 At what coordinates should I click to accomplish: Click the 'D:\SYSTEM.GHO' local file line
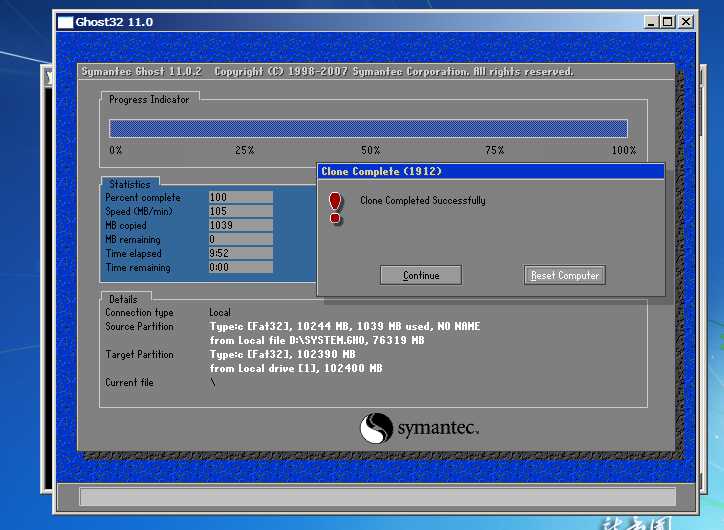point(317,340)
